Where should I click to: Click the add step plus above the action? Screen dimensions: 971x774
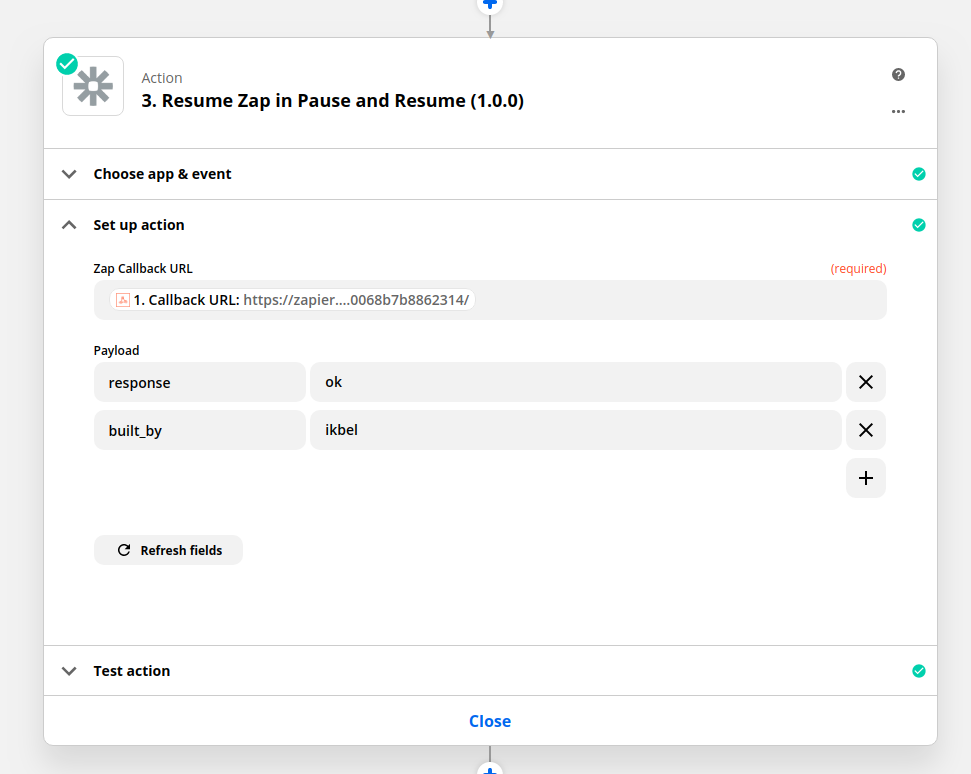[x=489, y=4]
